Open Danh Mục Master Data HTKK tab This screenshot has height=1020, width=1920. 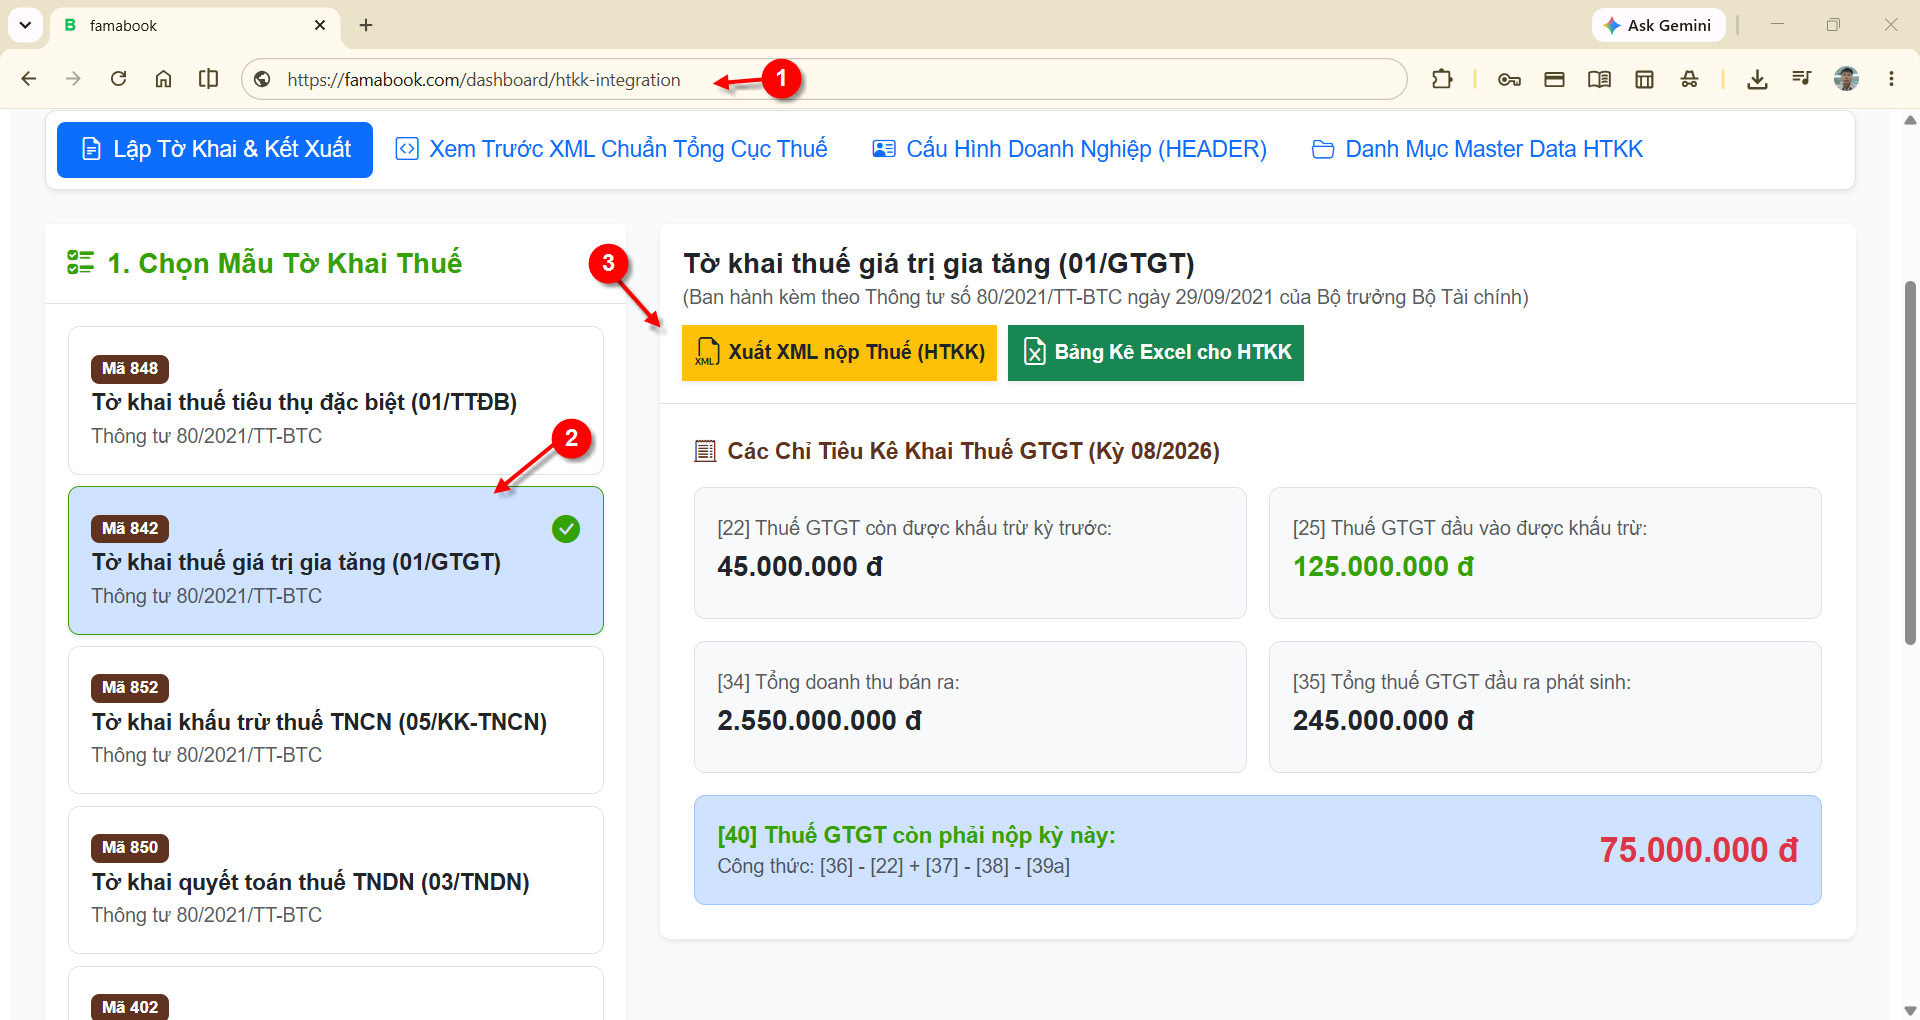(1478, 150)
